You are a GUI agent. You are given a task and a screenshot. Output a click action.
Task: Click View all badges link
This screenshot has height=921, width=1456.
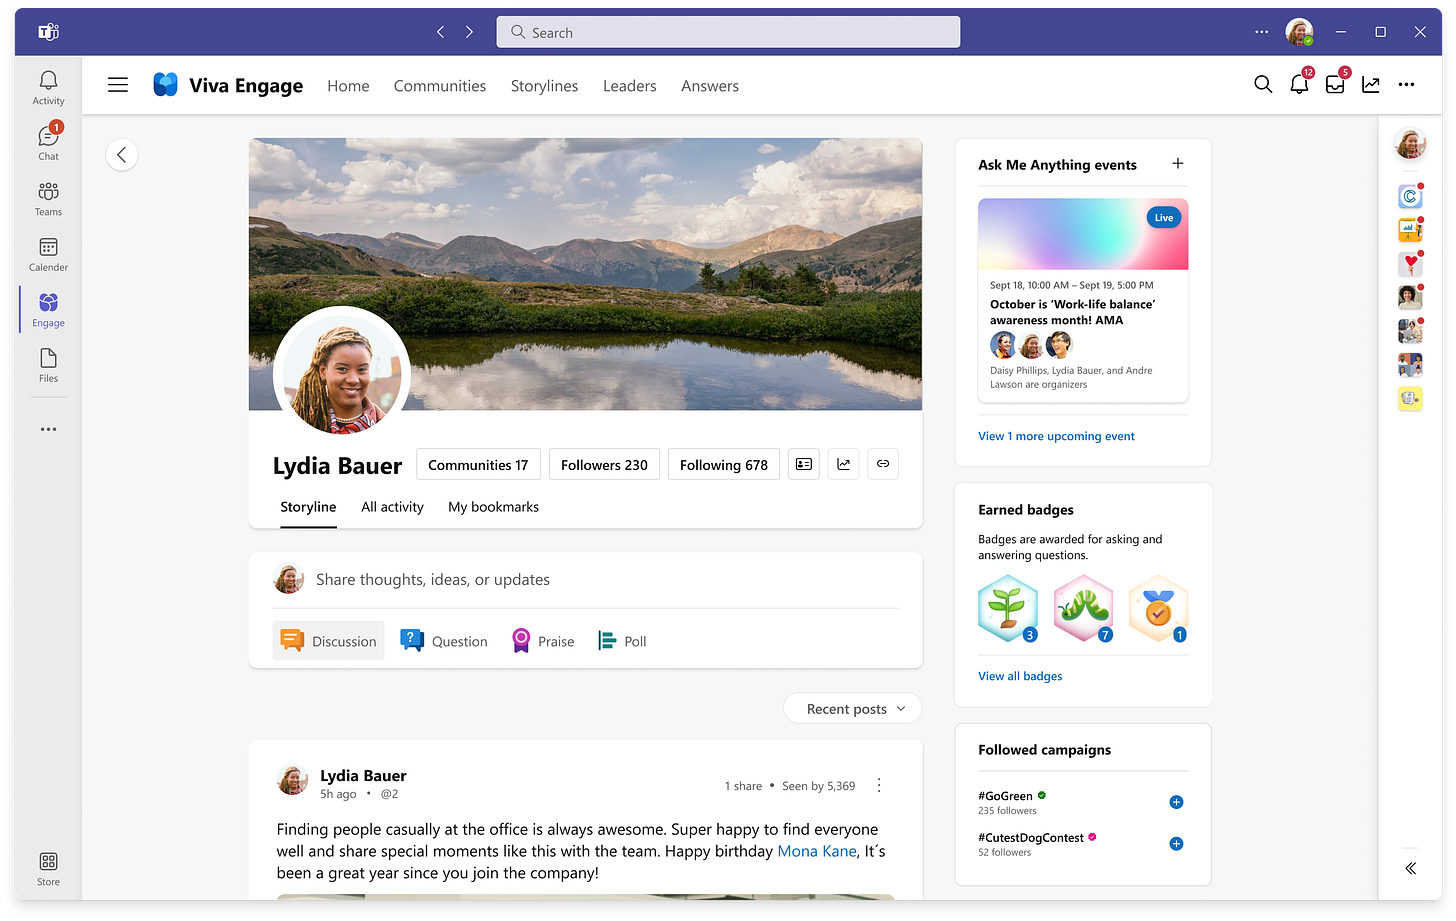[1020, 676]
